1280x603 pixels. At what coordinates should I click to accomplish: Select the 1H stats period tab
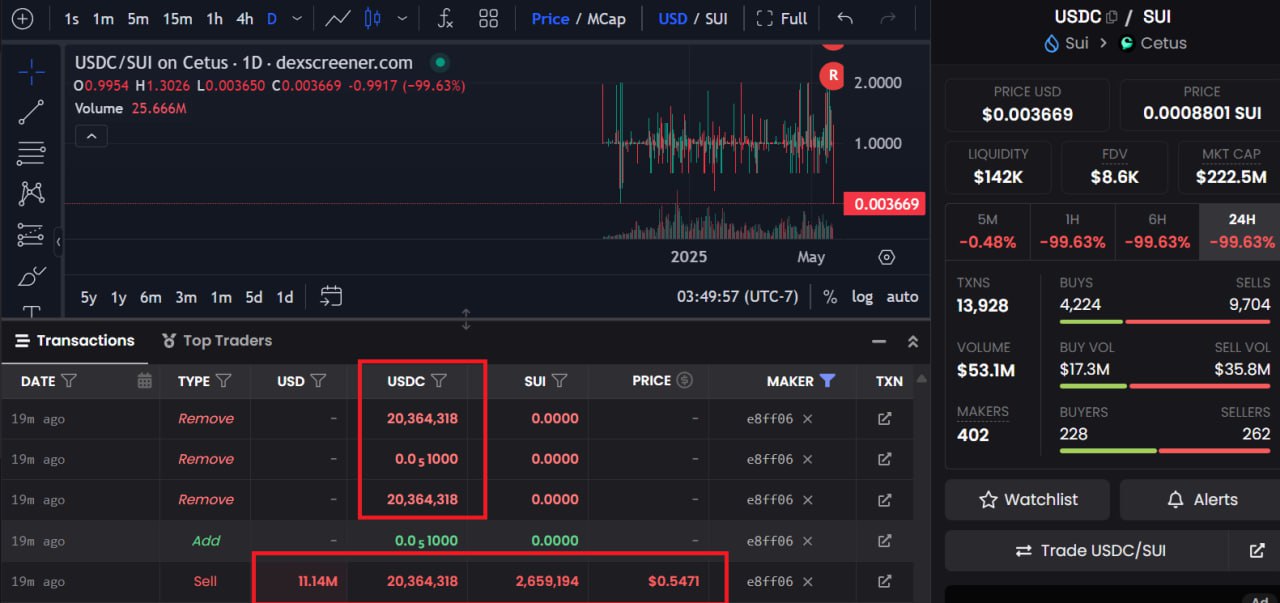(1072, 232)
